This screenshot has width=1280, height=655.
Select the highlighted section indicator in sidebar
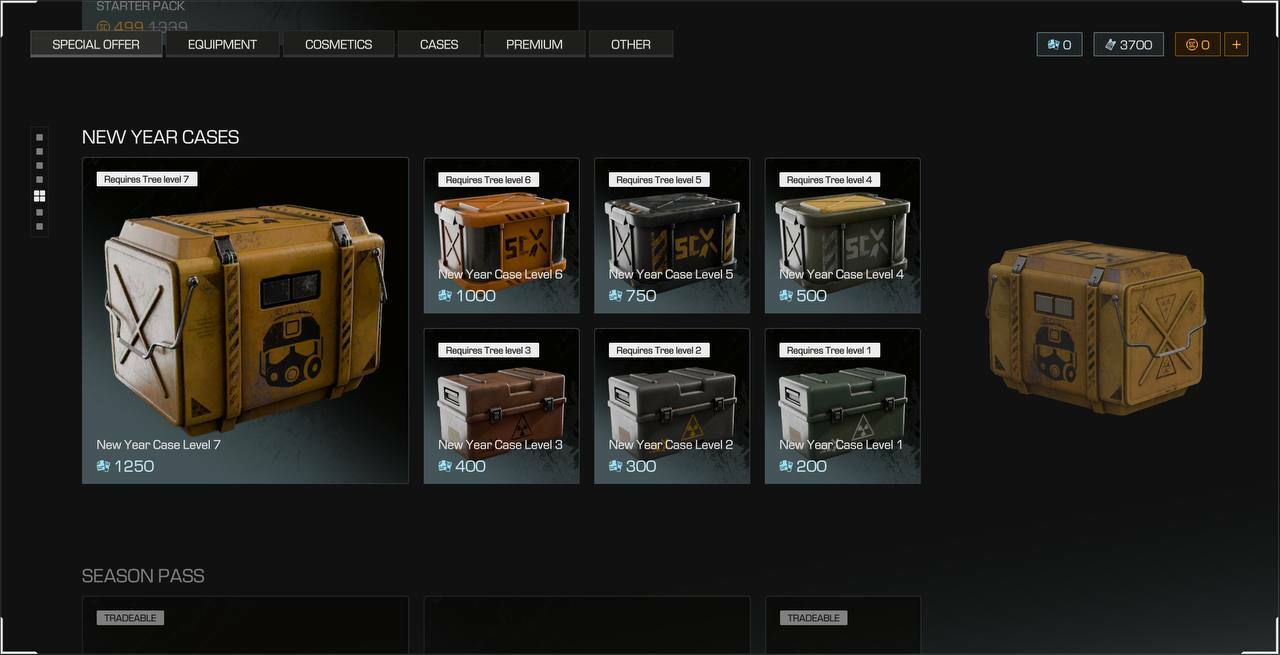(x=40, y=196)
